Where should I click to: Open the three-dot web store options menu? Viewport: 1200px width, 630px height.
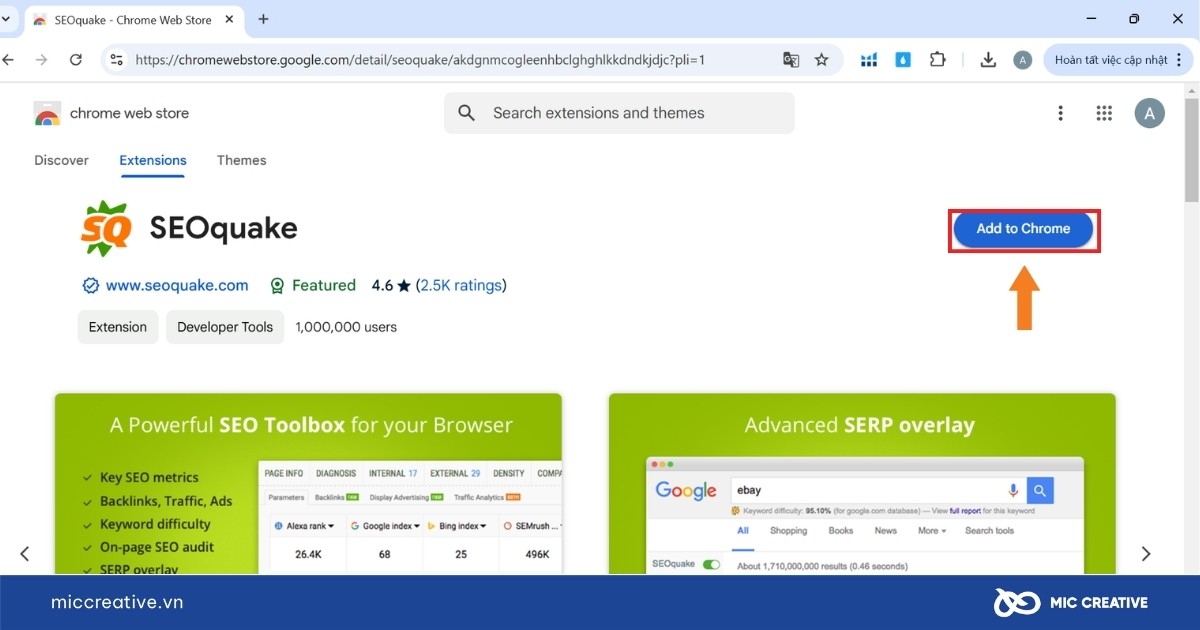tap(1061, 113)
